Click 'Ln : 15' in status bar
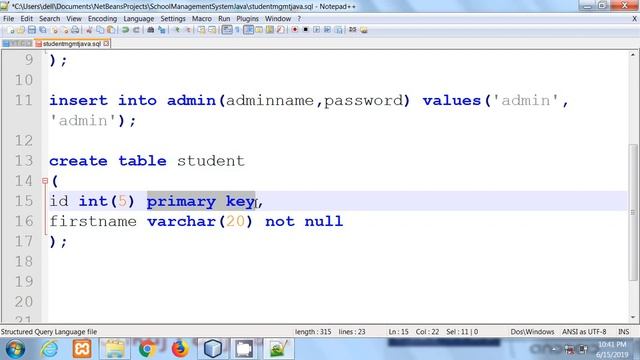This screenshot has width=640, height=360. pyautogui.click(x=398, y=332)
